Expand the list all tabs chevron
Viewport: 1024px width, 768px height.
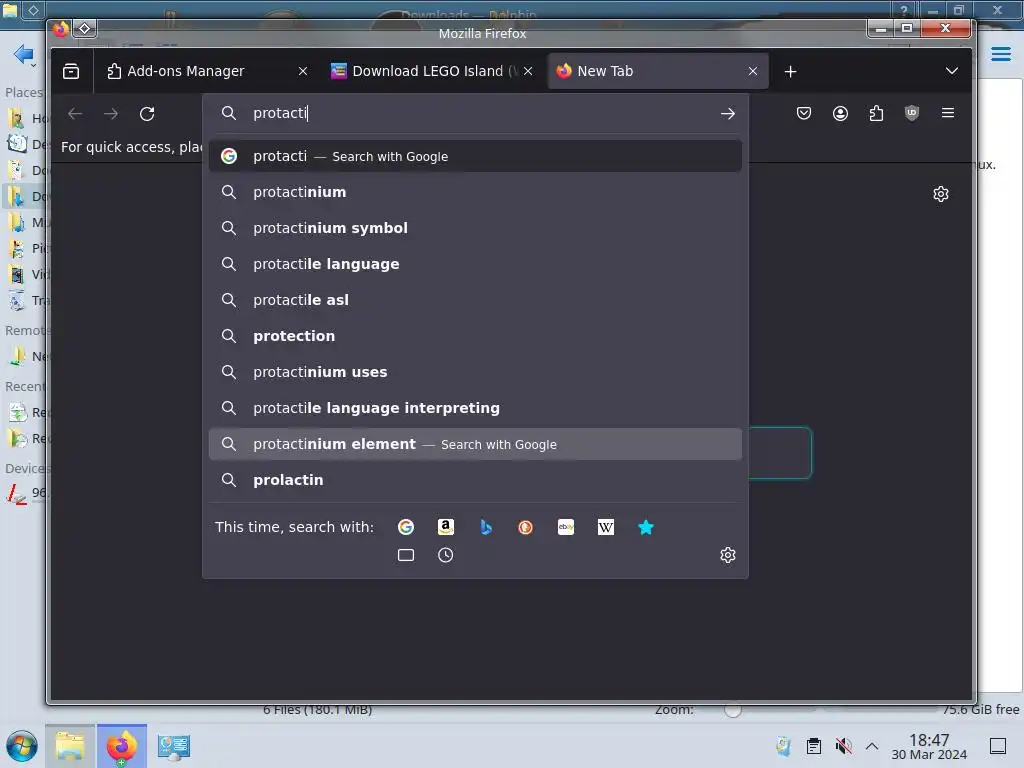pyautogui.click(x=952, y=71)
